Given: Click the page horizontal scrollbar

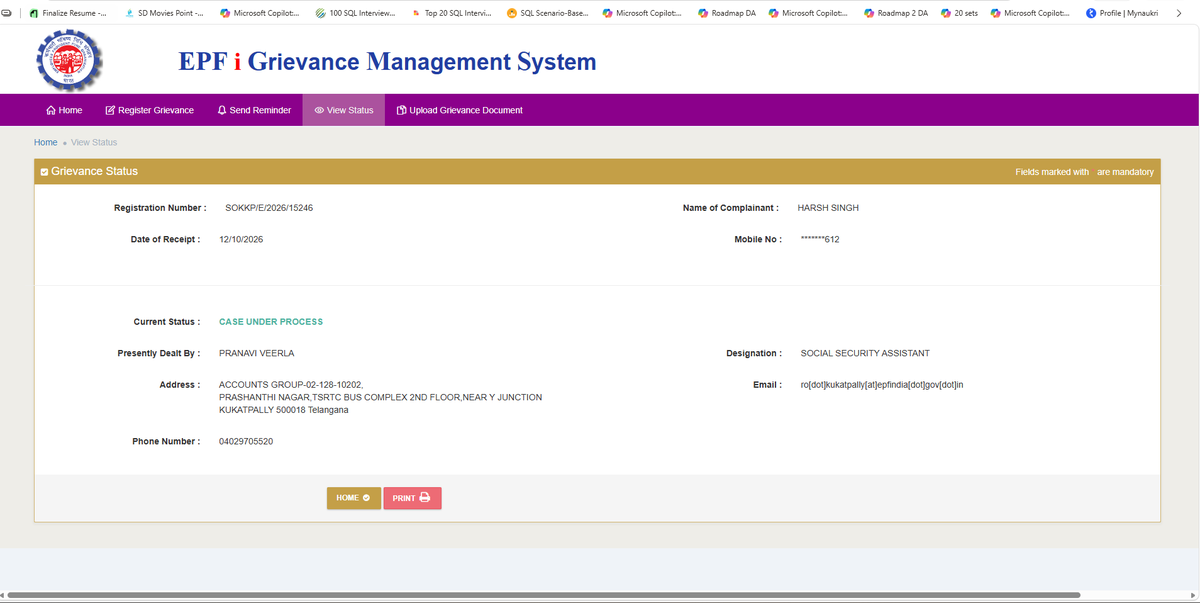Looking at the screenshot, I should (x=544, y=595).
